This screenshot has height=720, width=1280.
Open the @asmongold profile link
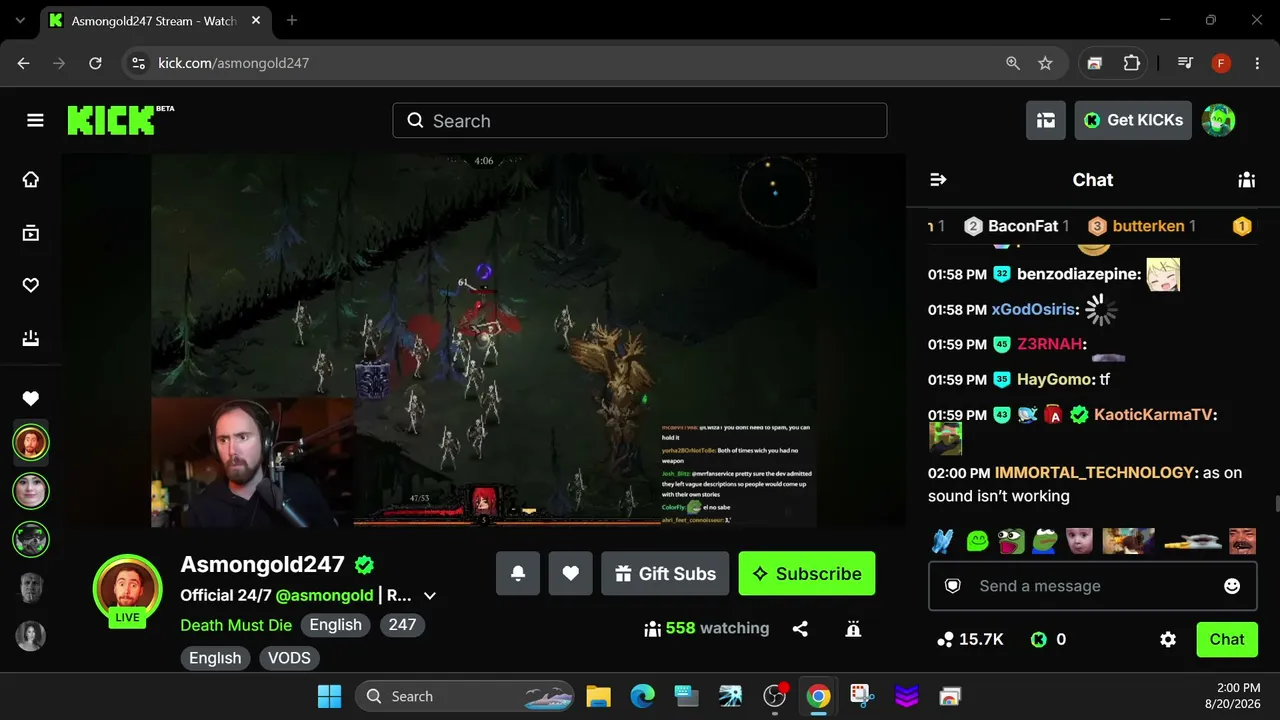(x=324, y=595)
